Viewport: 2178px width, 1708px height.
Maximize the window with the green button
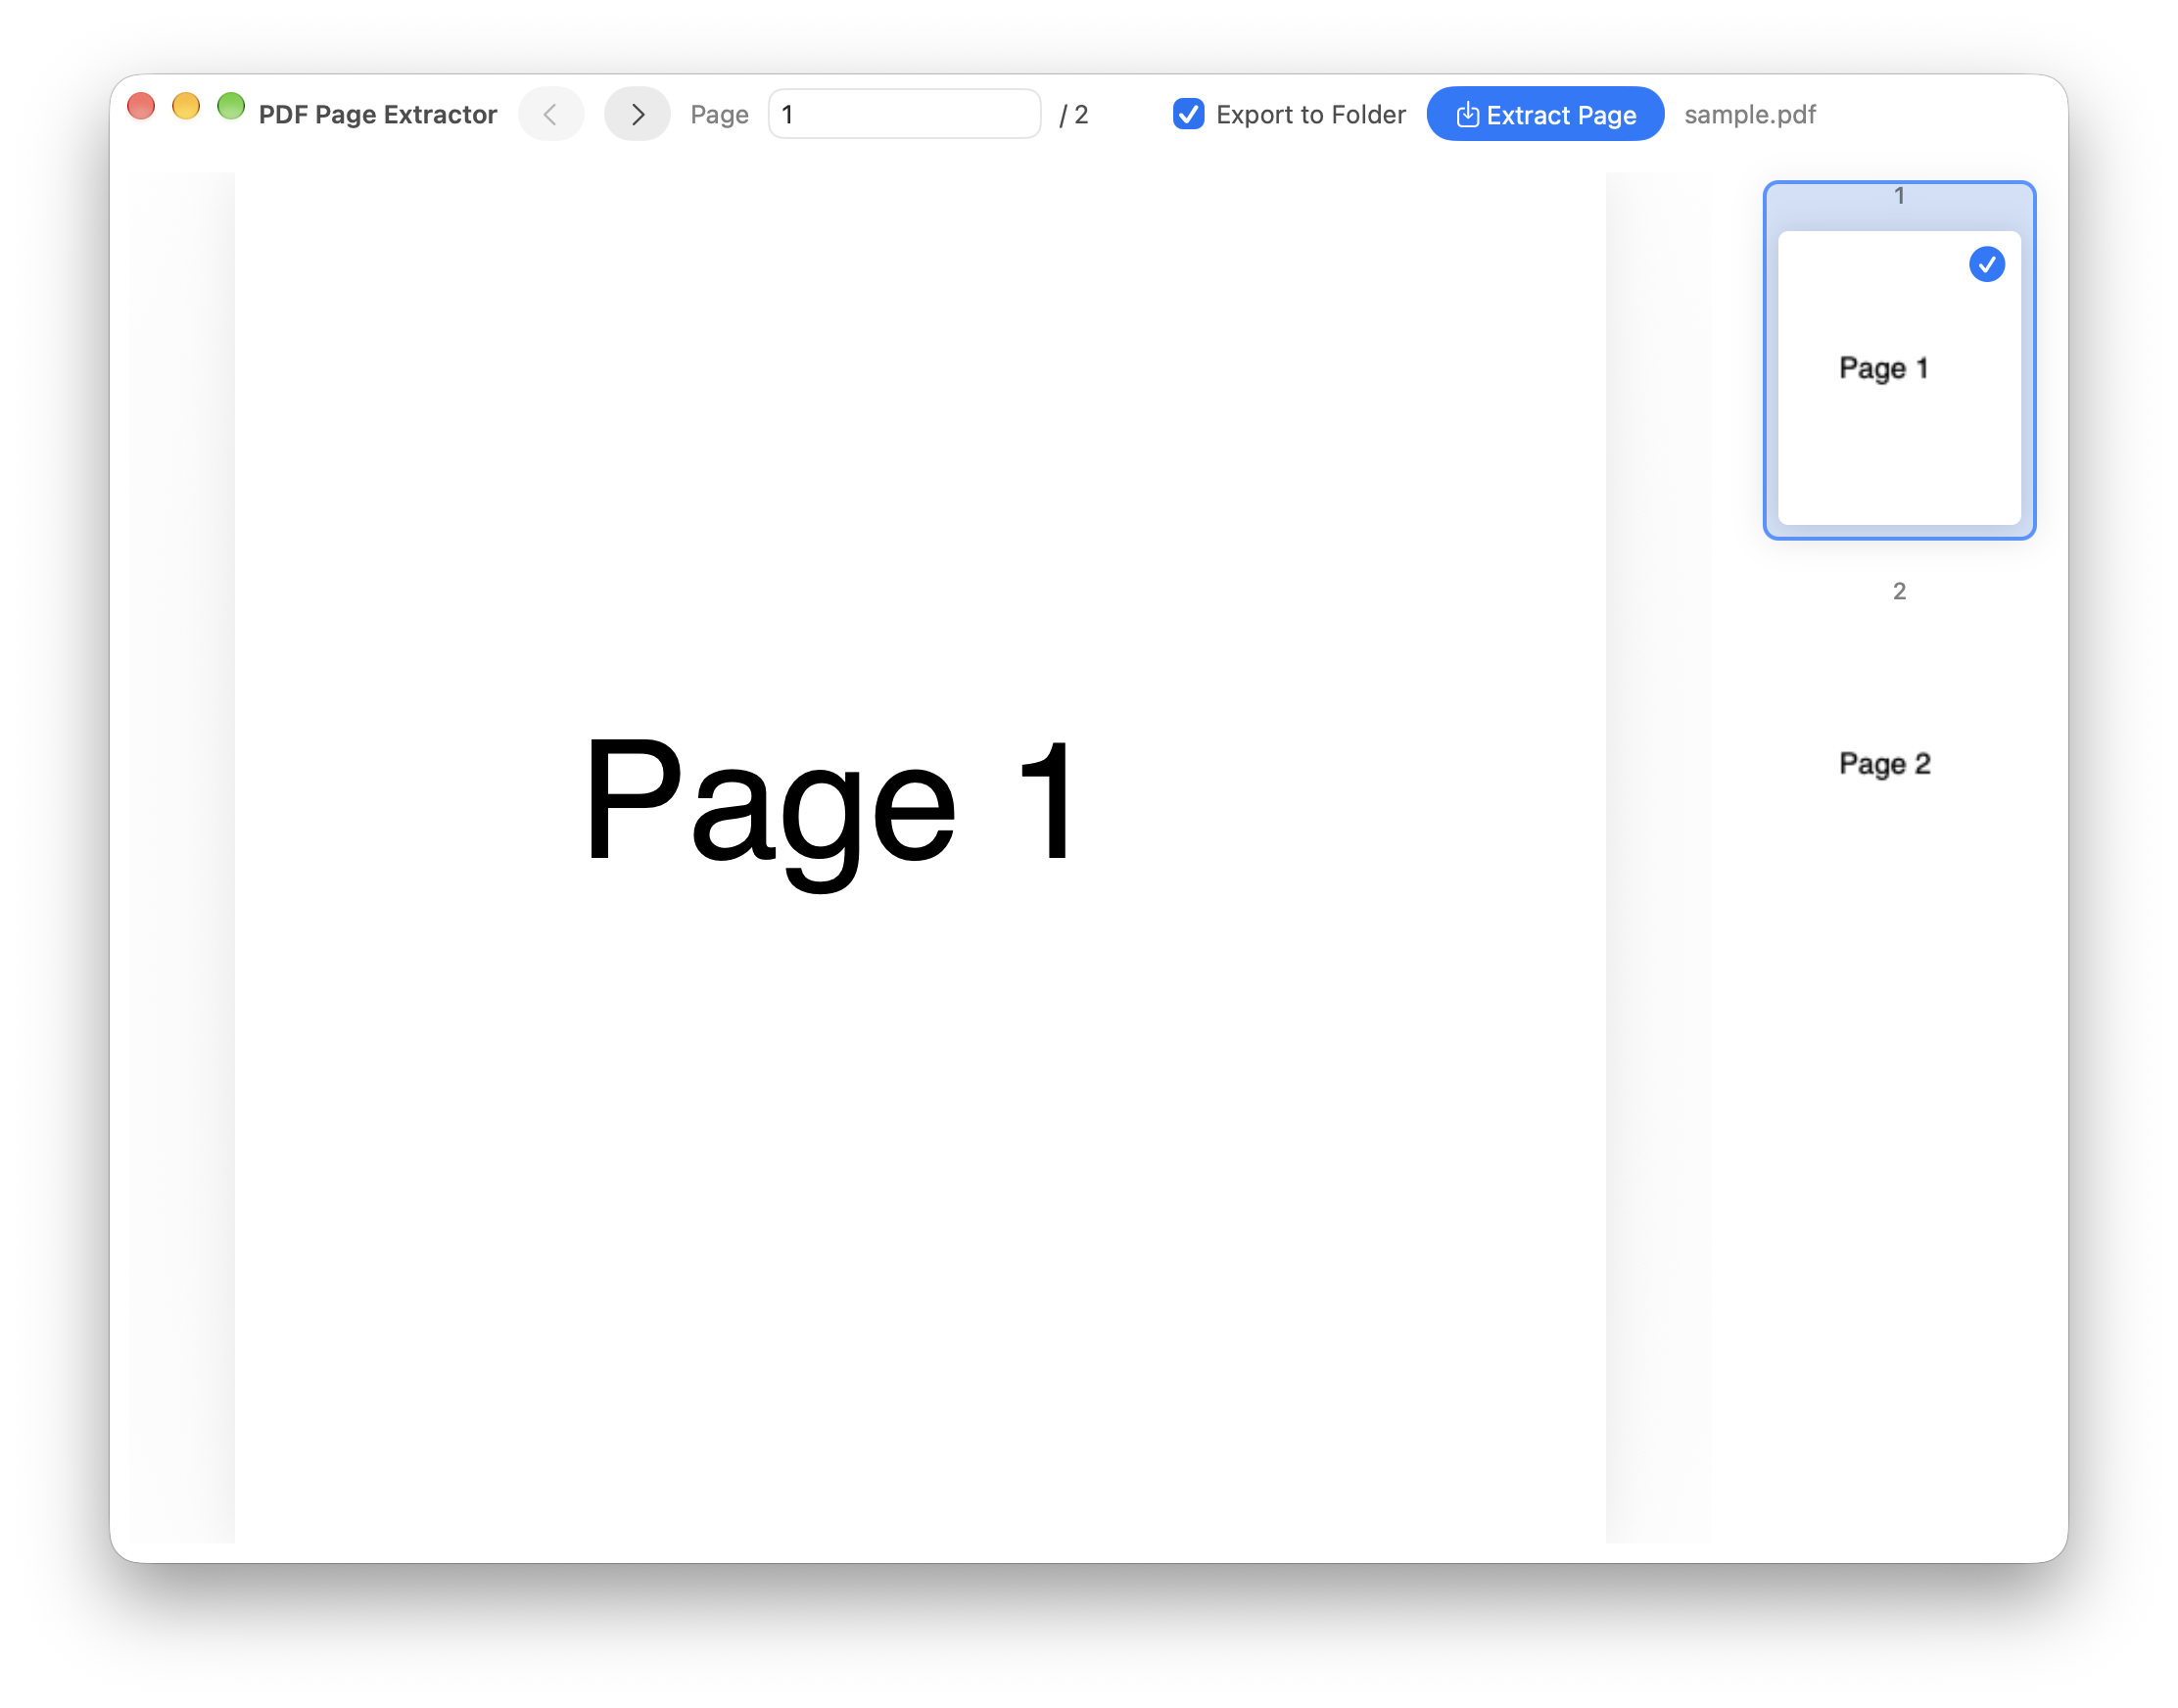point(231,106)
